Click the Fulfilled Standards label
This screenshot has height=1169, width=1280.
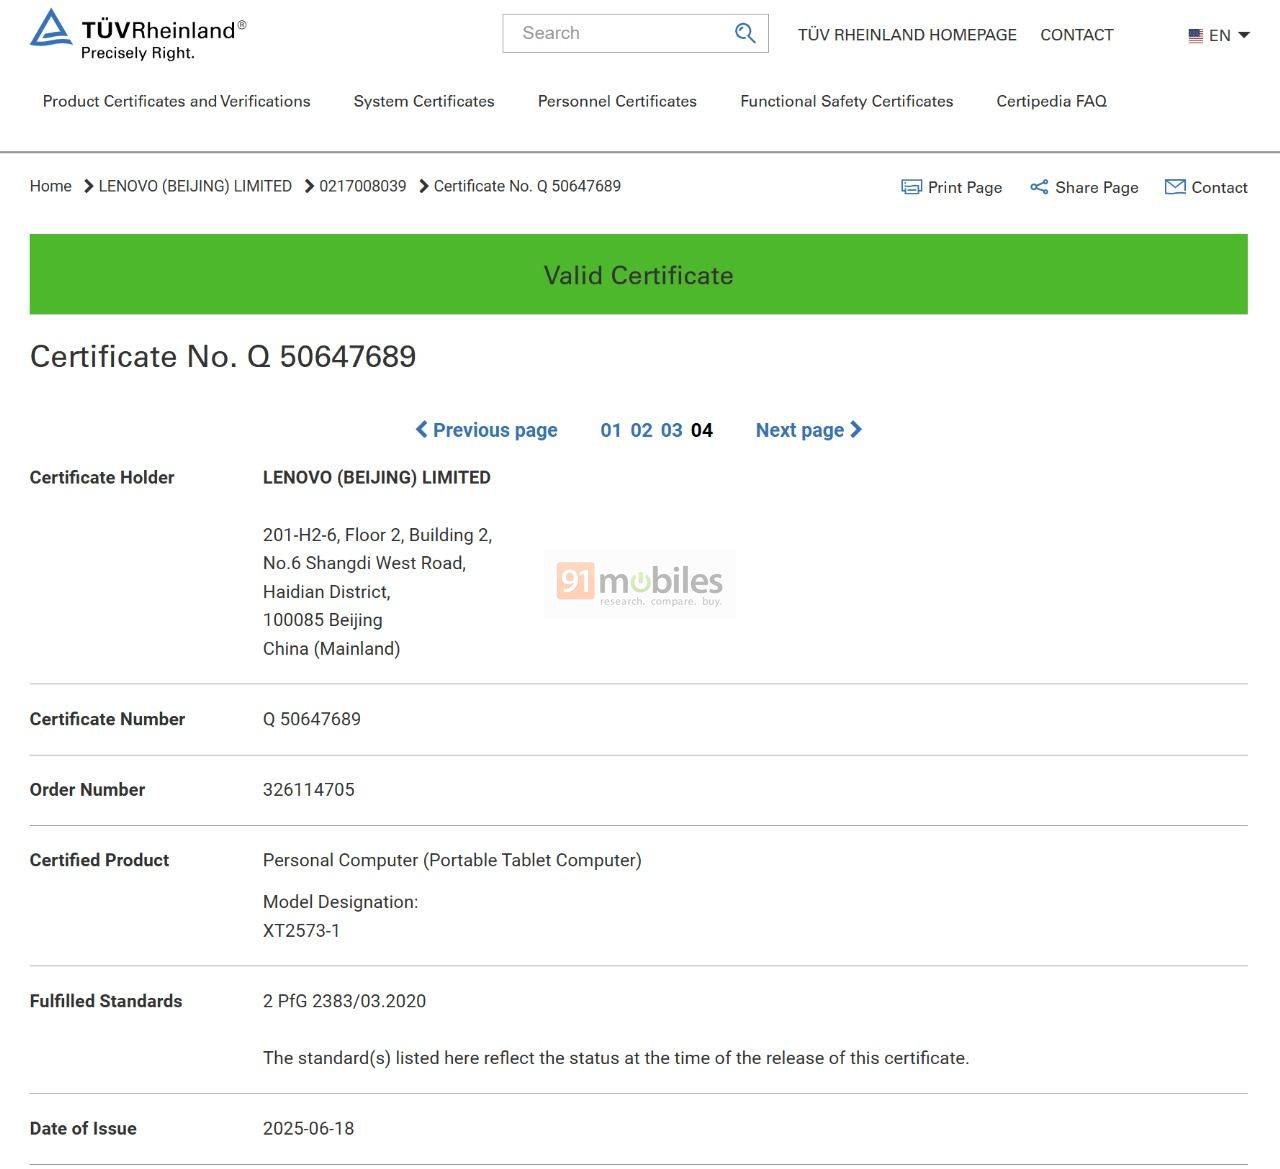click(x=106, y=1001)
